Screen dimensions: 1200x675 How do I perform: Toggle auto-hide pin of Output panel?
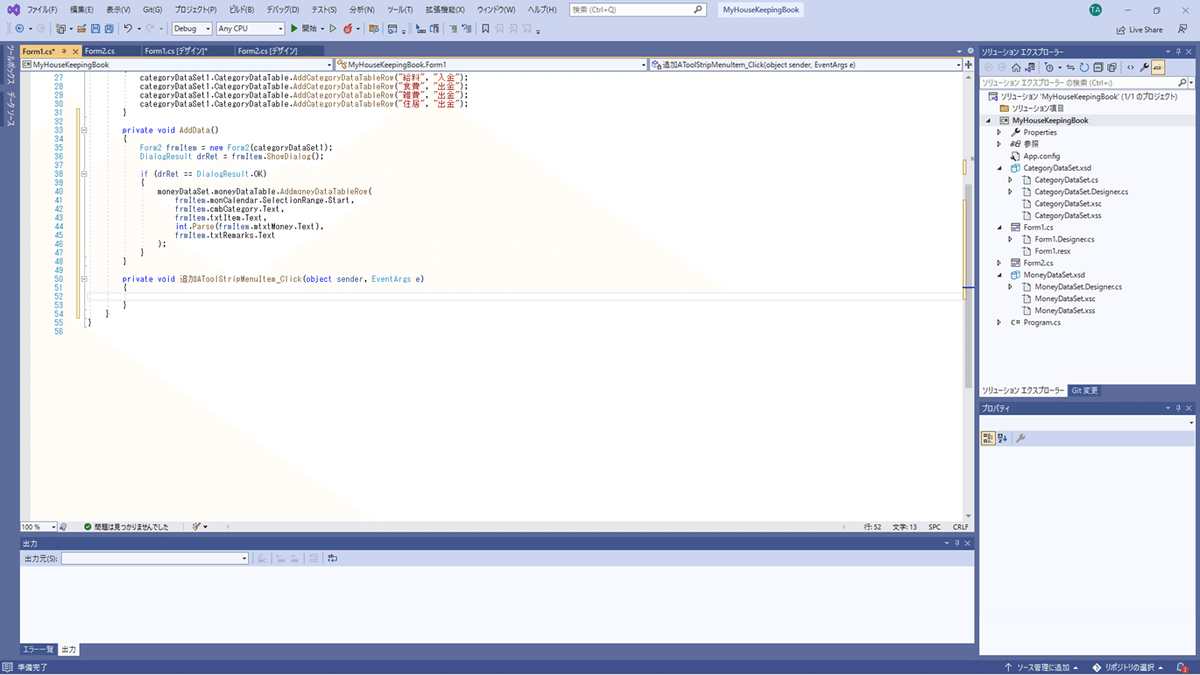point(956,543)
